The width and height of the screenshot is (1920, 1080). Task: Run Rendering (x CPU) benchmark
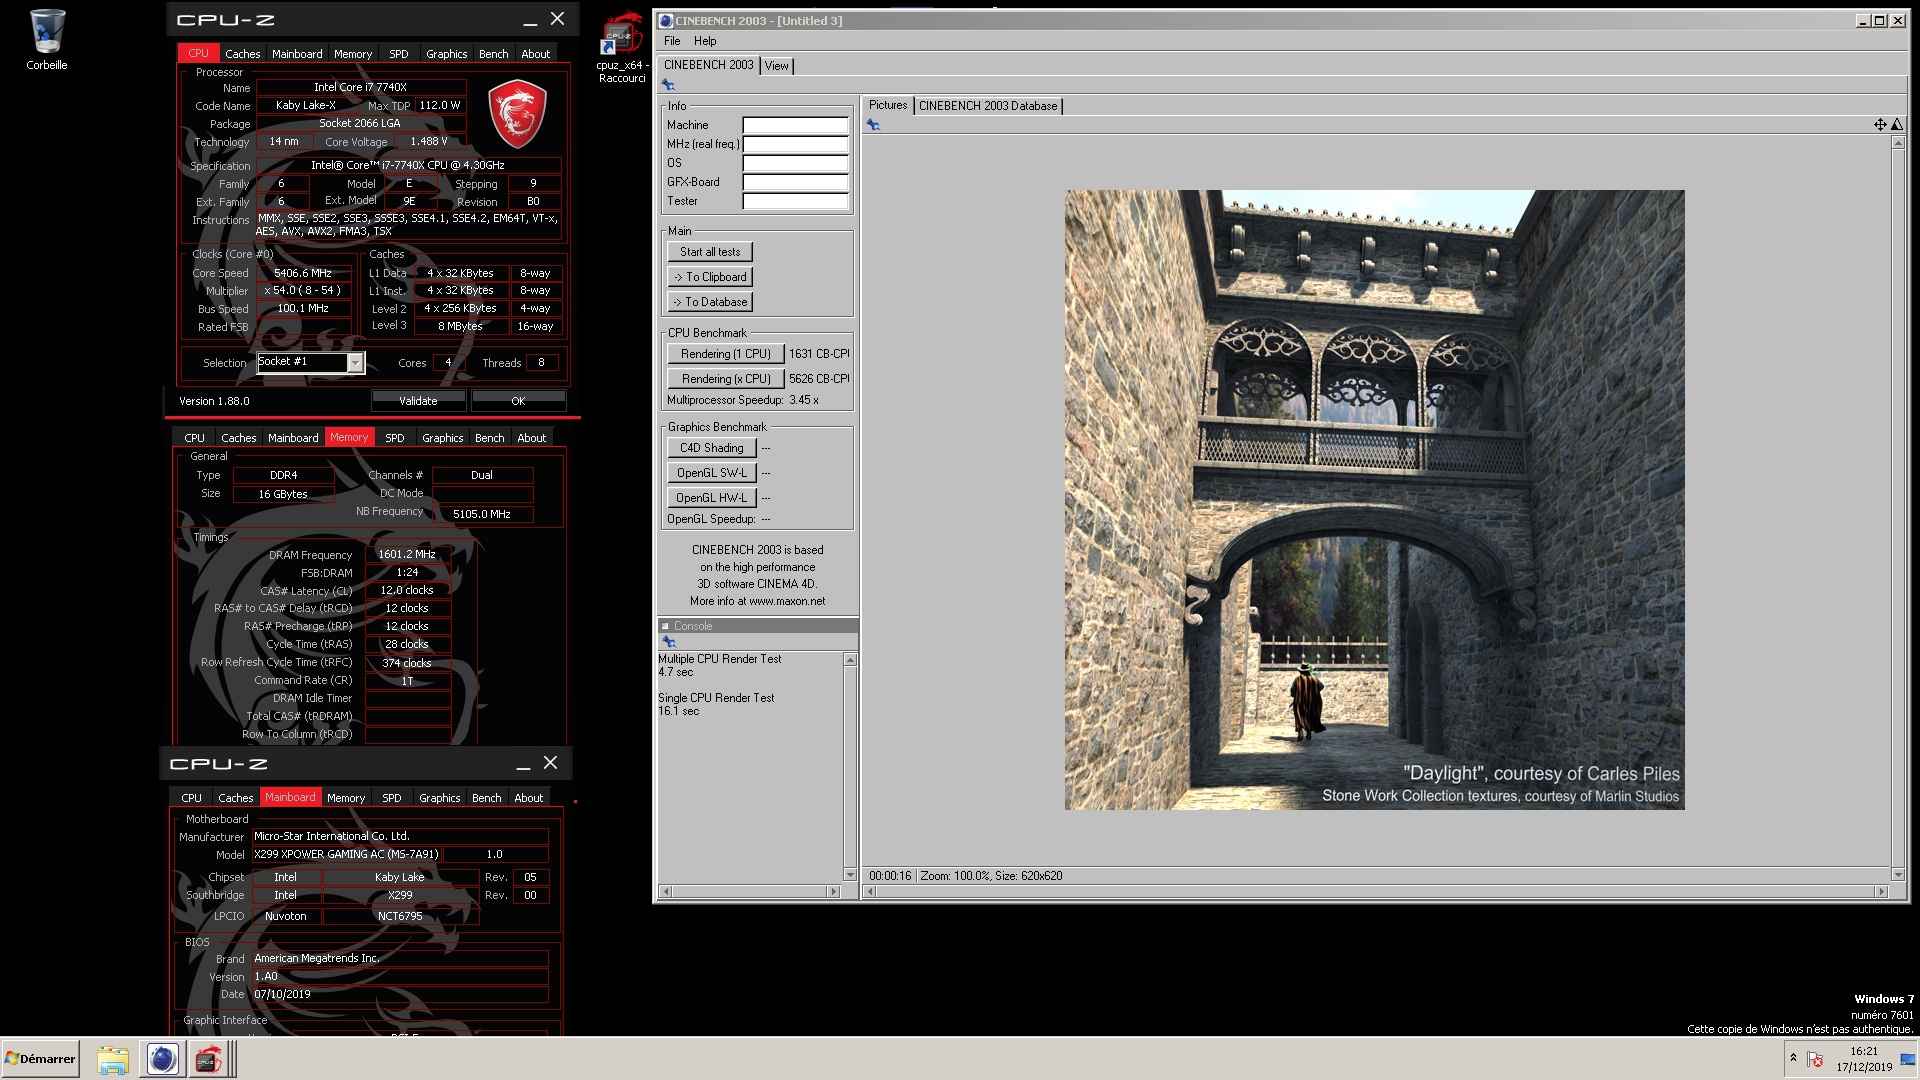725,379
